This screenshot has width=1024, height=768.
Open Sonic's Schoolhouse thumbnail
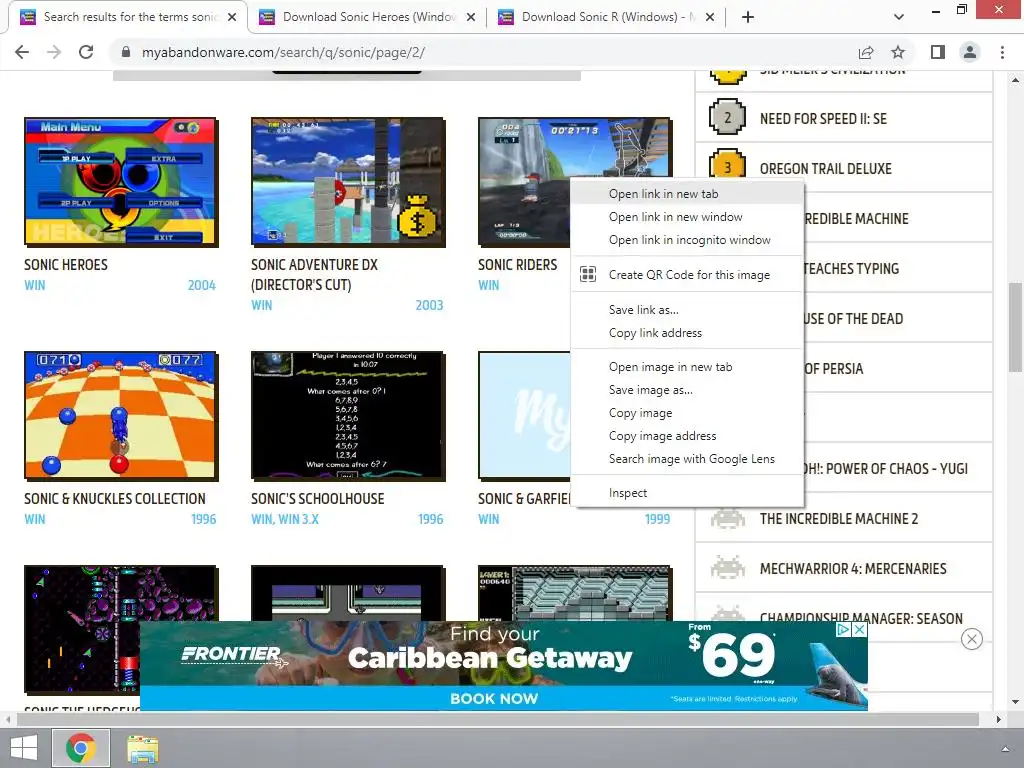coord(348,415)
